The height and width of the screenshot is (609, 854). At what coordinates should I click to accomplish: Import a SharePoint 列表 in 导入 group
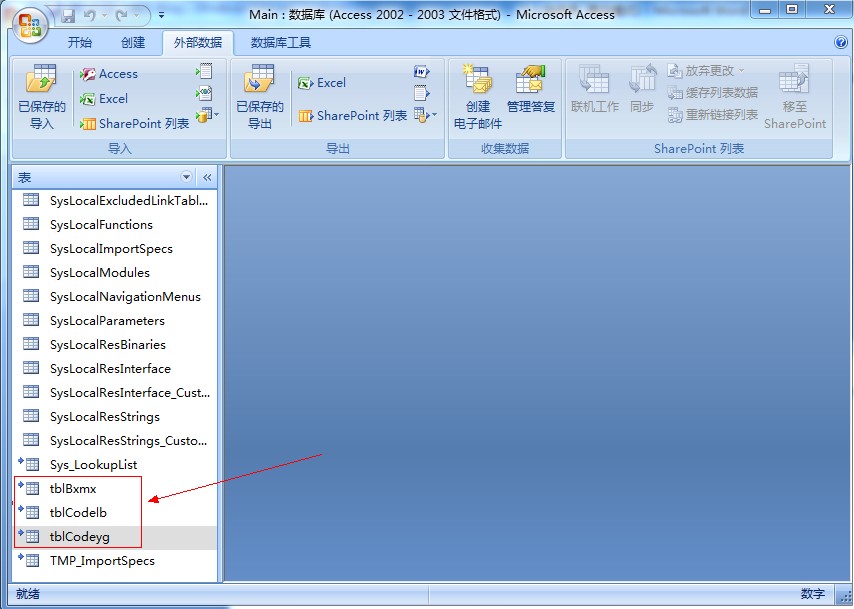[135, 124]
